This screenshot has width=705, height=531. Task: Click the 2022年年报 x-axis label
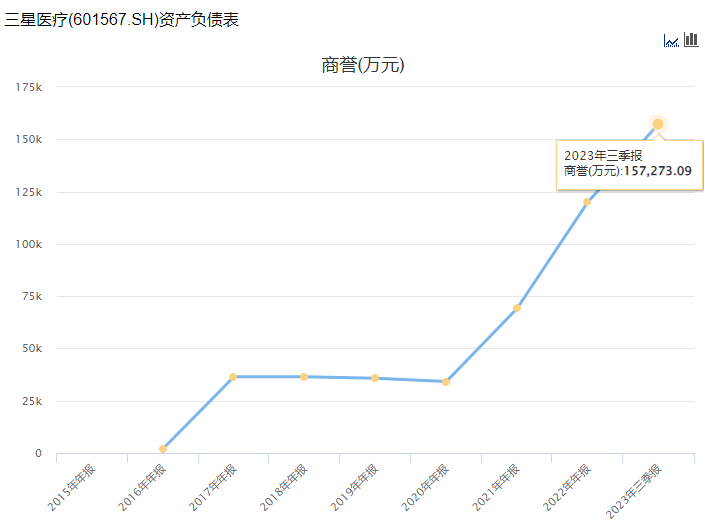(567, 487)
